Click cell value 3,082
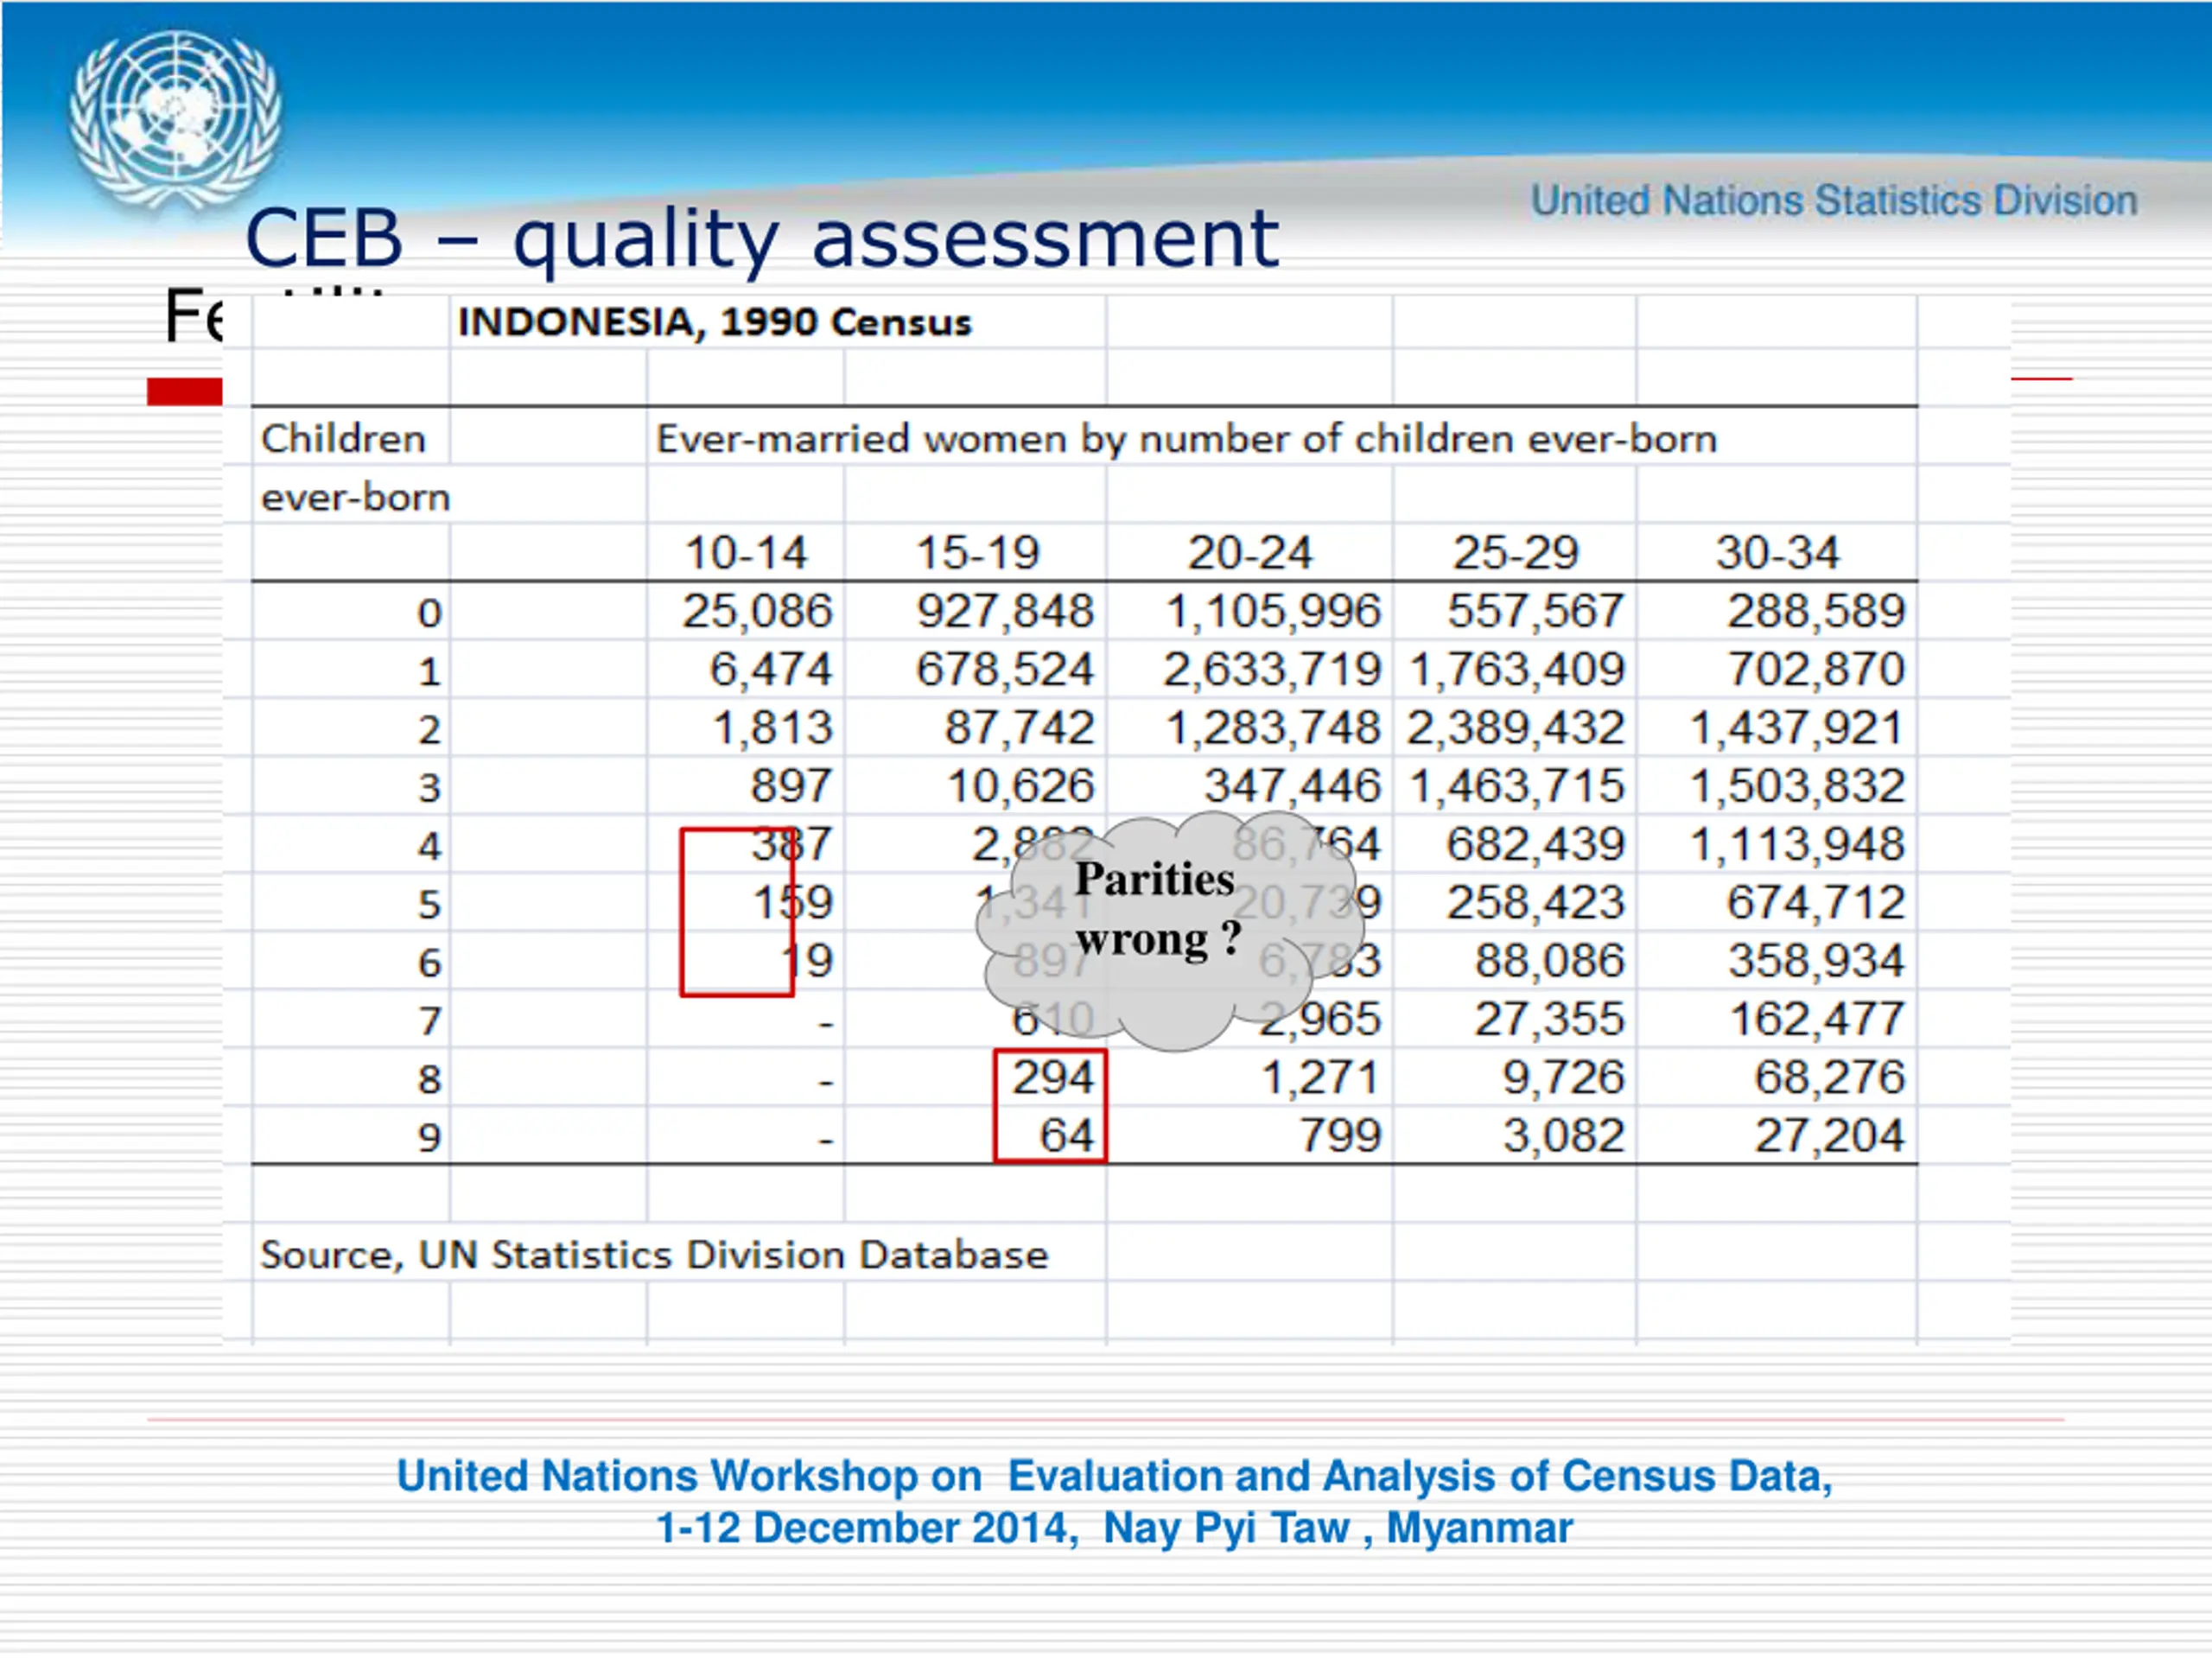Viewport: 2212px width, 1659px height. point(1563,1135)
